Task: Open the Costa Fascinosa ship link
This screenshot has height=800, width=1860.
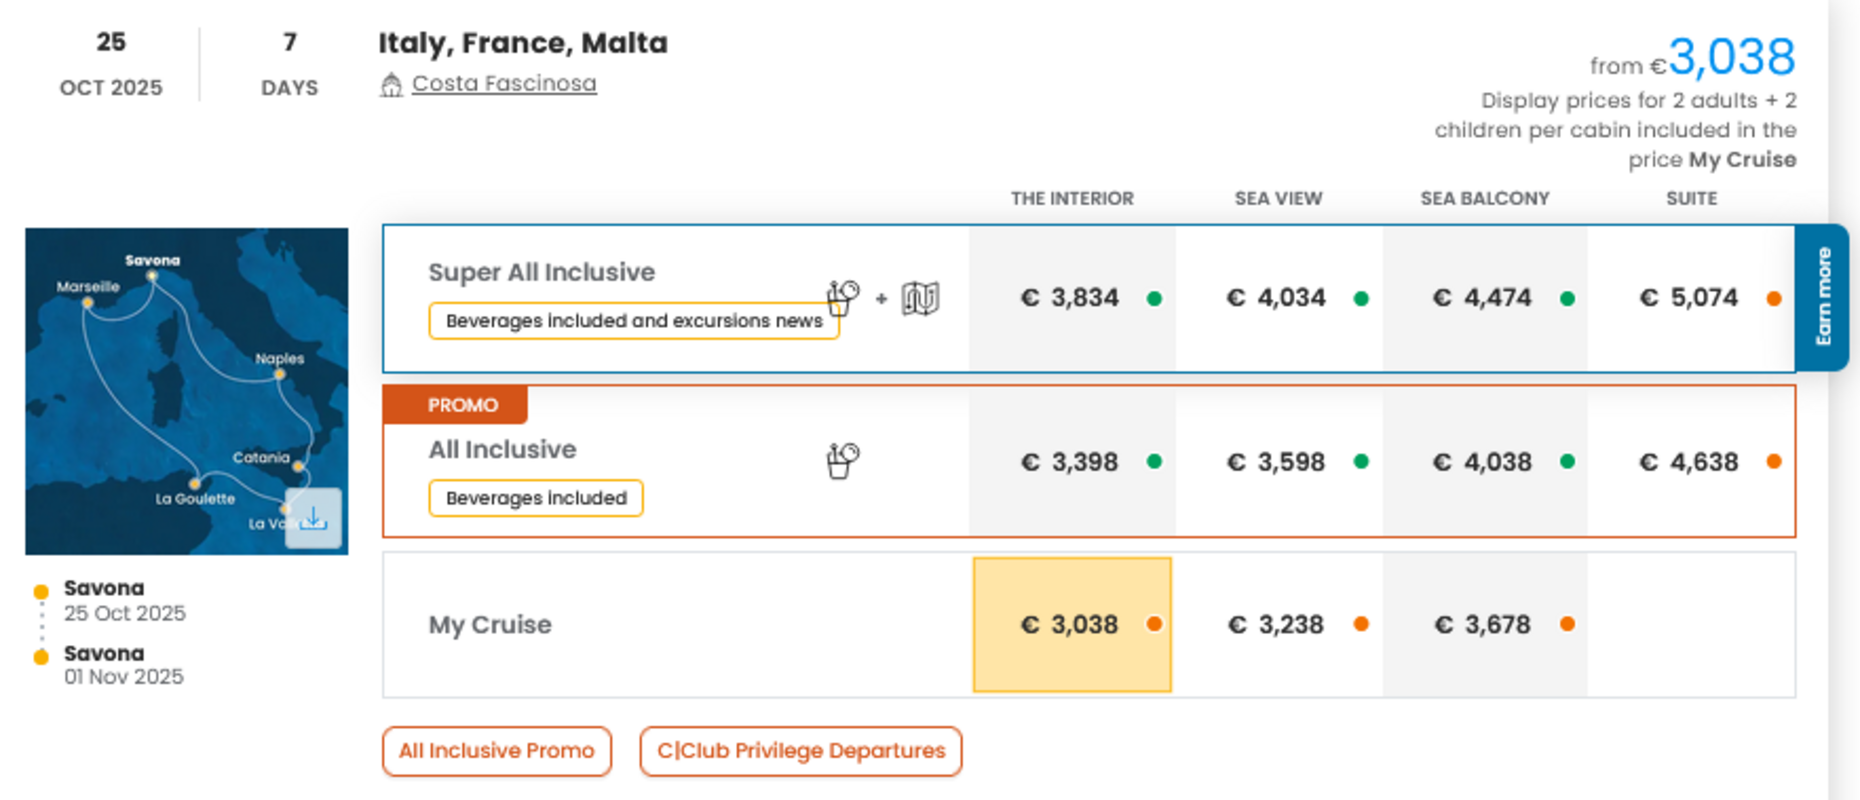Action: 504,84
